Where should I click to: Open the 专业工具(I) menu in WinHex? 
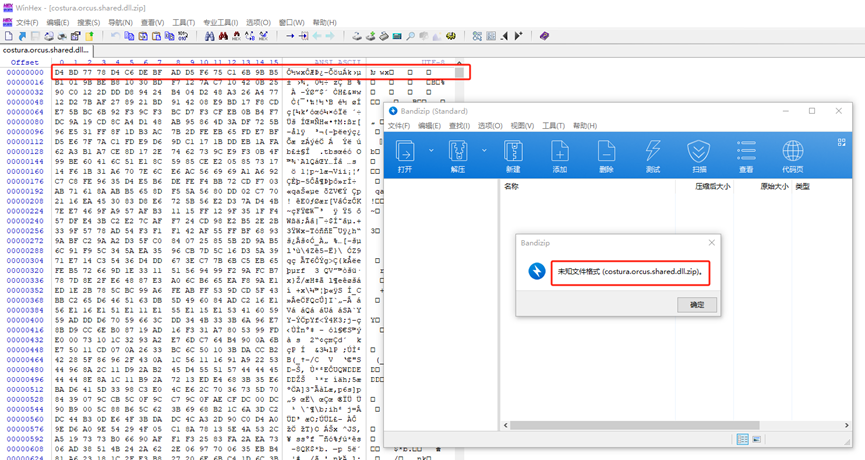point(221,23)
